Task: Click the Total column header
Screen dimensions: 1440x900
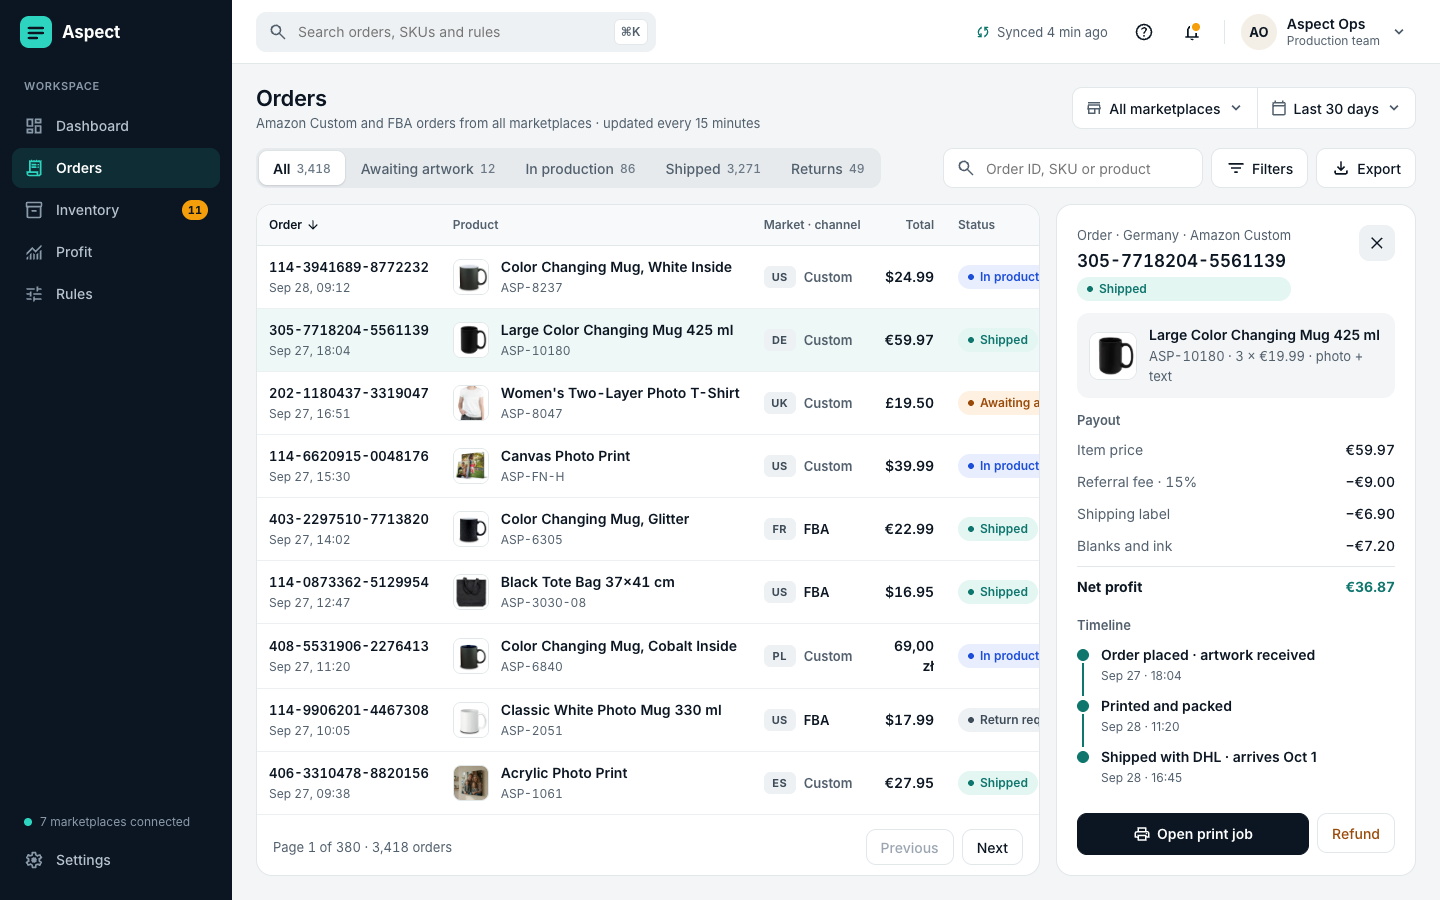Action: click(920, 225)
